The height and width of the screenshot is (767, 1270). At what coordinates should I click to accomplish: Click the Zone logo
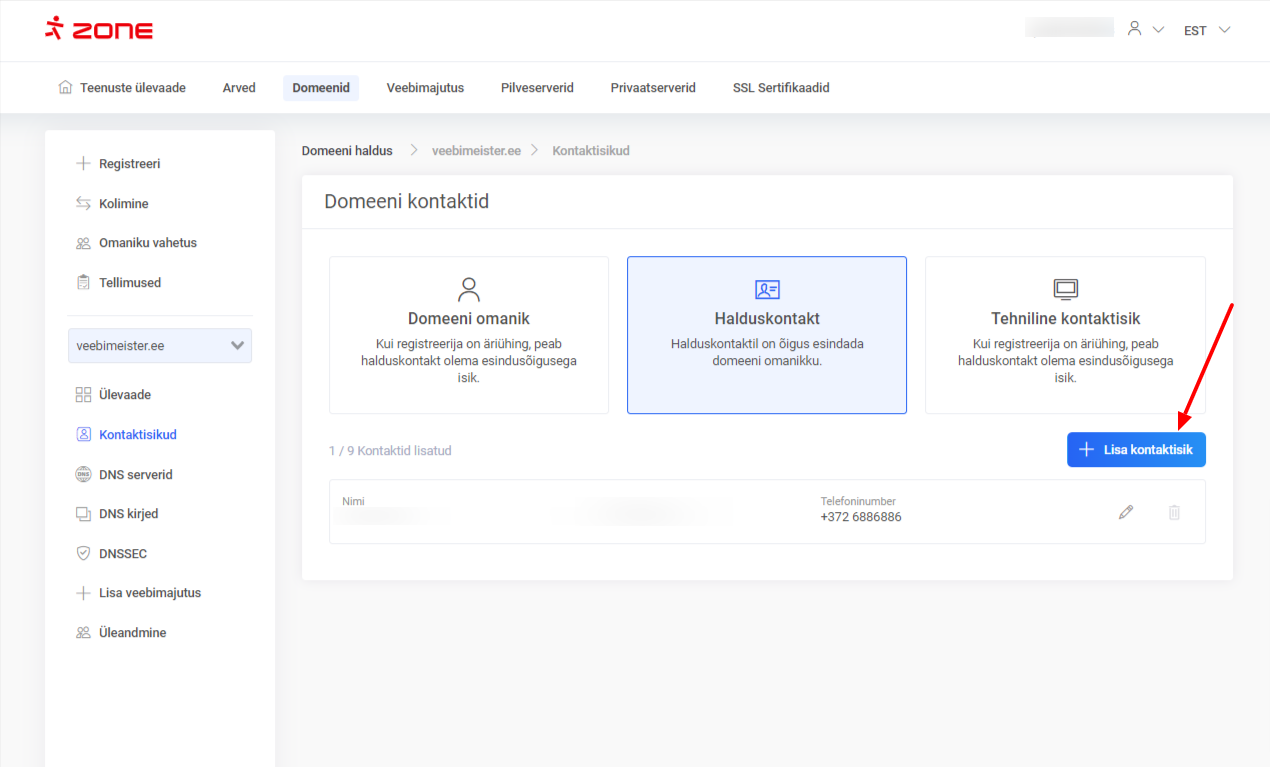click(99, 29)
